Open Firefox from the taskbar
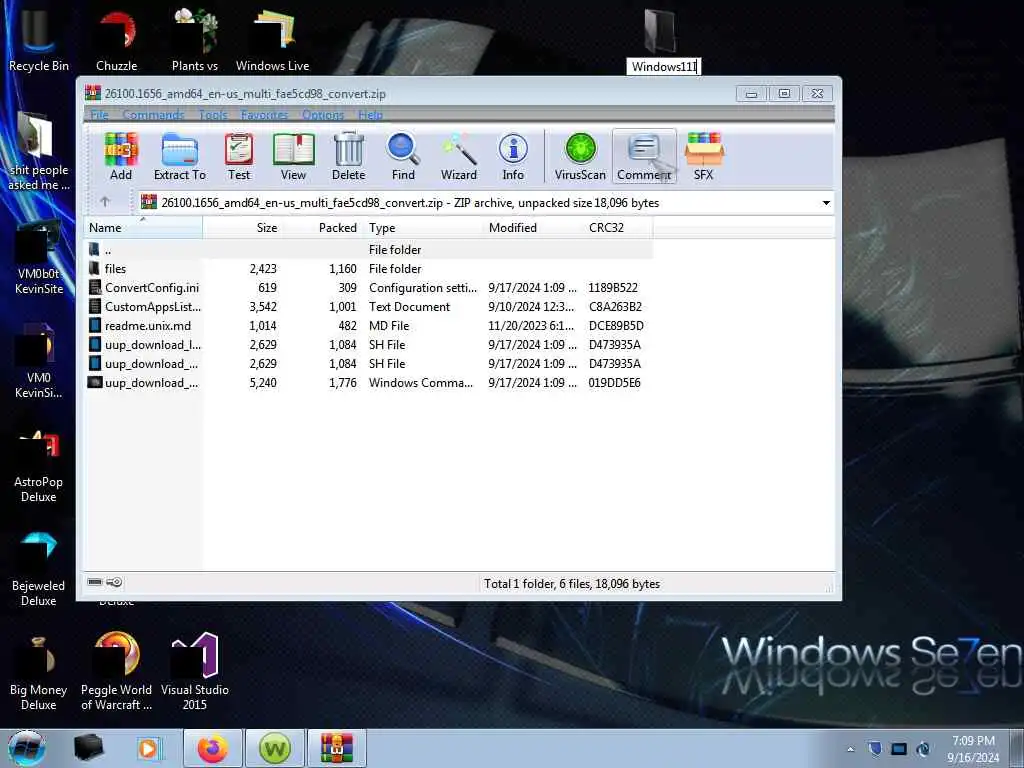Screen dimensions: 1024x768 pos(213,748)
